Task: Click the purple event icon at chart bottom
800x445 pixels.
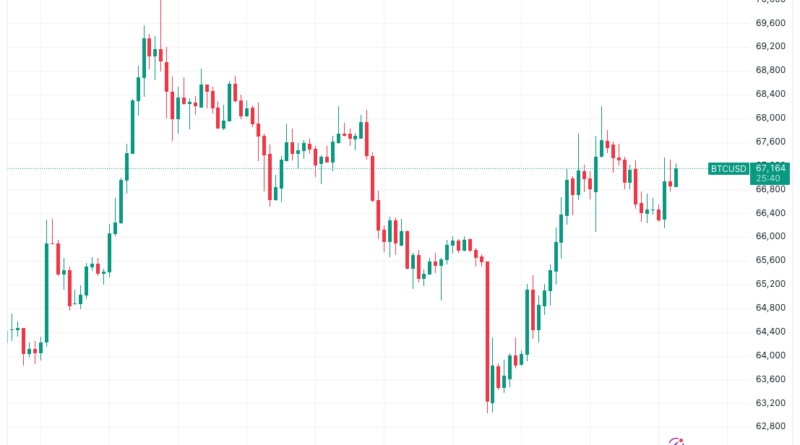Action: coord(677,440)
